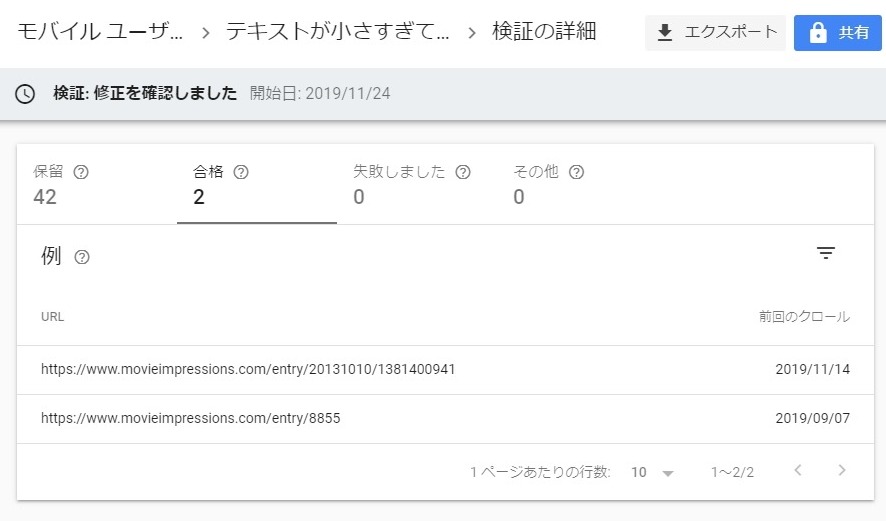The height and width of the screenshot is (521, 886).
Task: Click the 1～2/2 pagination text
Action: pyautogui.click(x=732, y=472)
